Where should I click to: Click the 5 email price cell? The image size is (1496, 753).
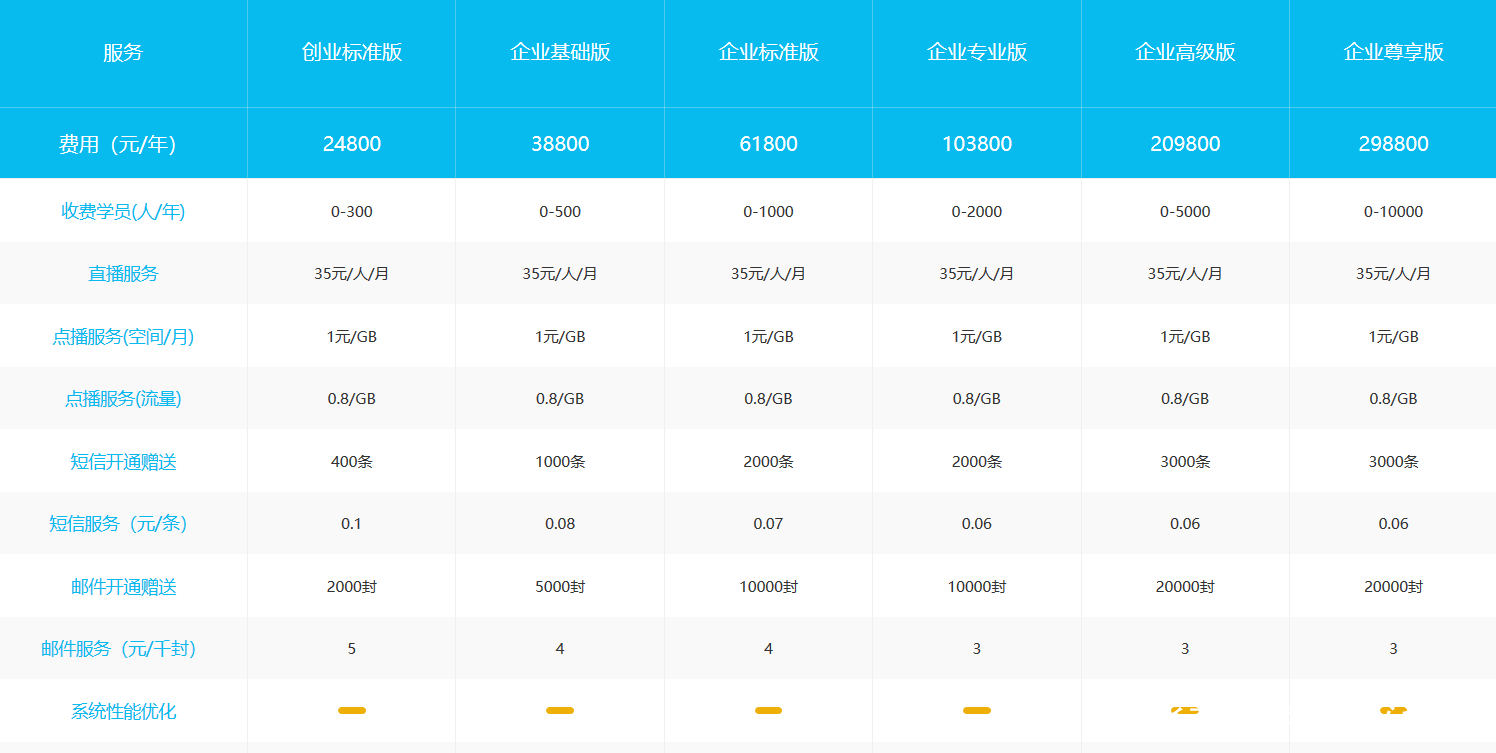352,648
